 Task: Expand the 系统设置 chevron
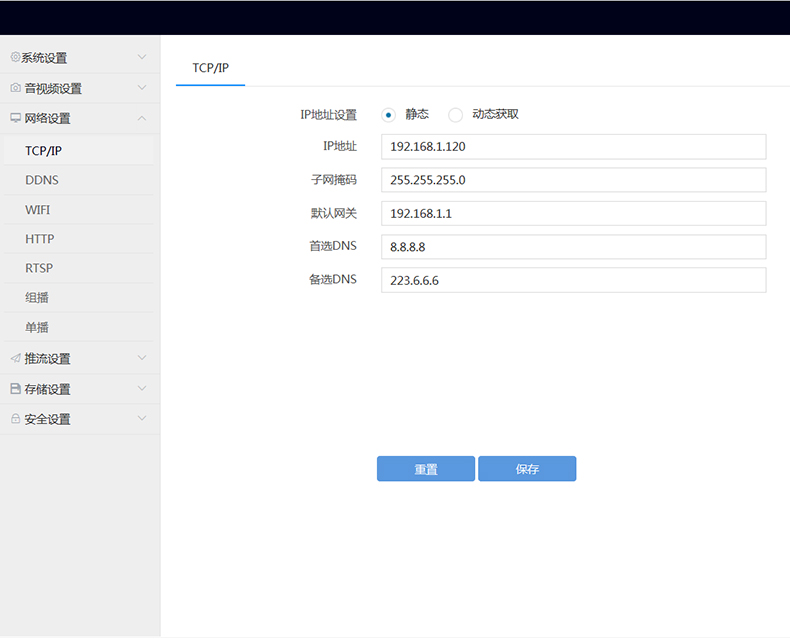click(142, 57)
